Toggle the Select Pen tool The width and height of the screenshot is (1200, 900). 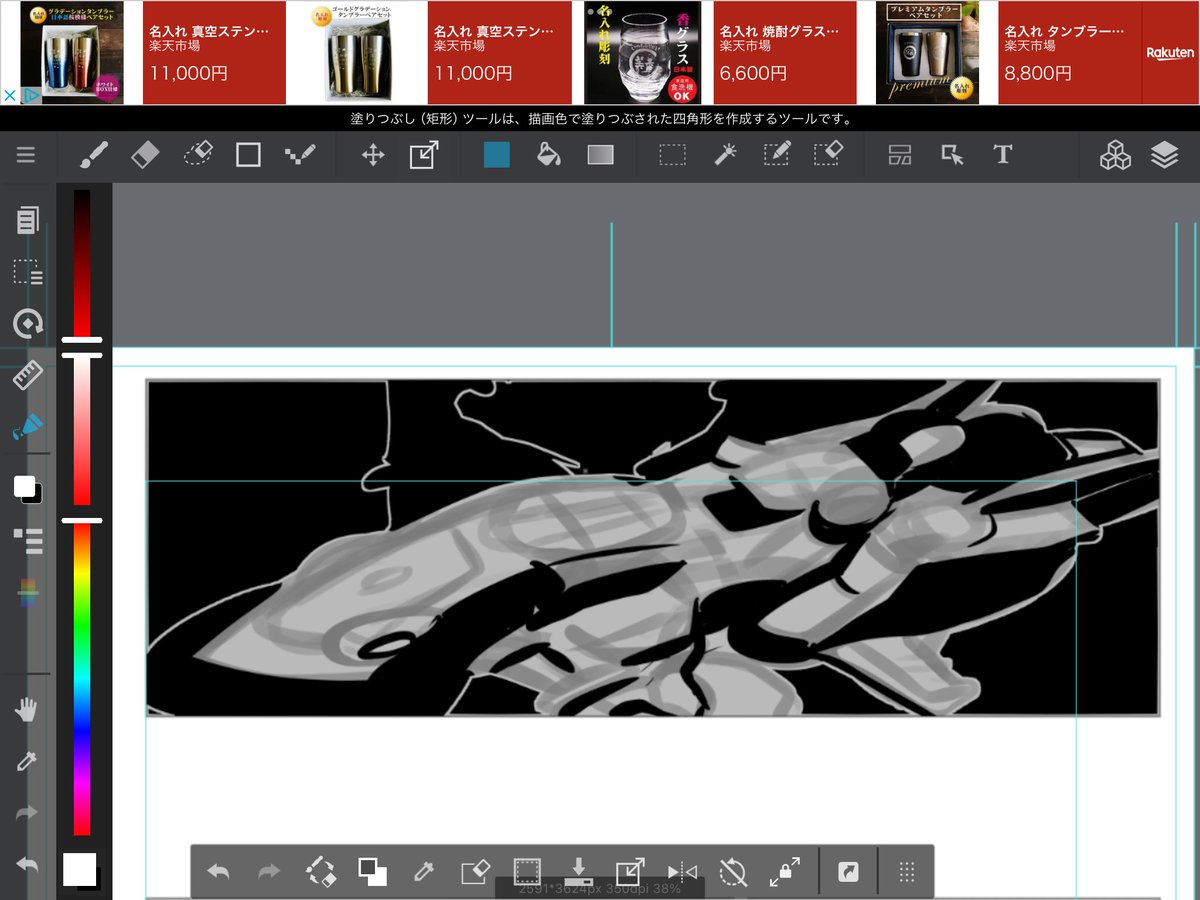click(775, 155)
